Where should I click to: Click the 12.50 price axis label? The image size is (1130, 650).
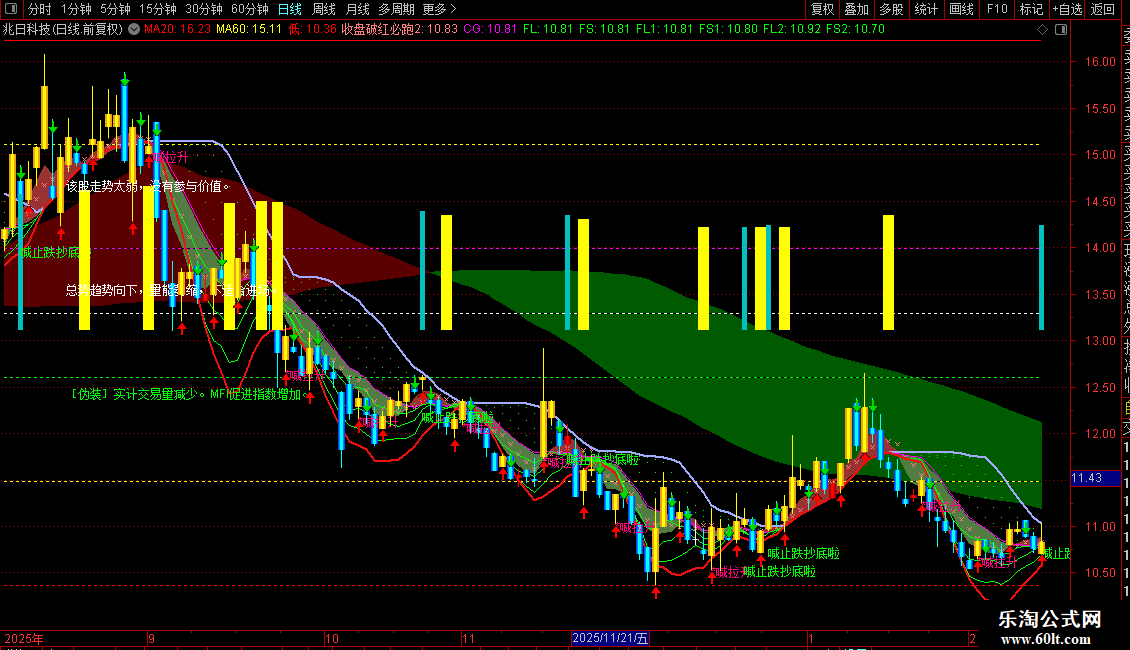tap(1100, 388)
